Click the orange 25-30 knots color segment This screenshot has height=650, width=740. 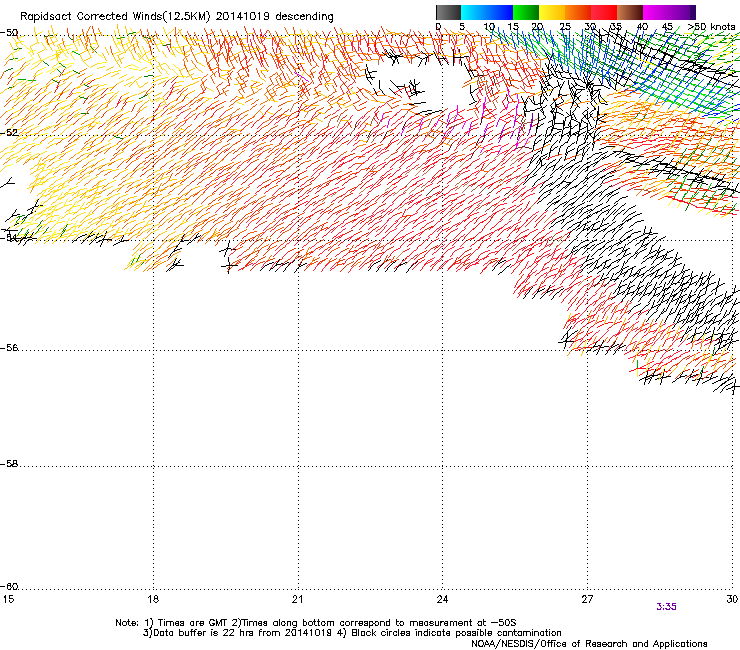tap(578, 12)
